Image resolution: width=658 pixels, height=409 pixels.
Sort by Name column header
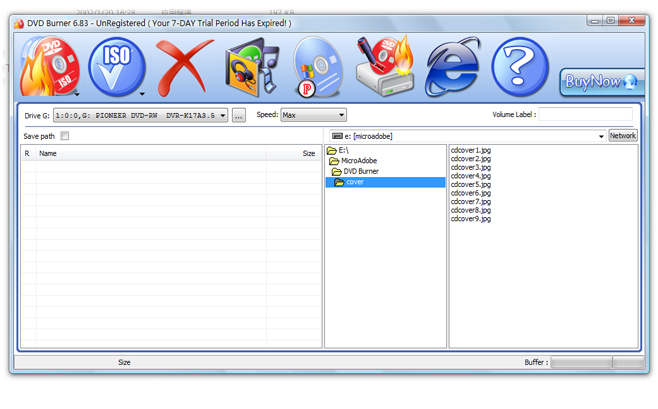coord(151,154)
